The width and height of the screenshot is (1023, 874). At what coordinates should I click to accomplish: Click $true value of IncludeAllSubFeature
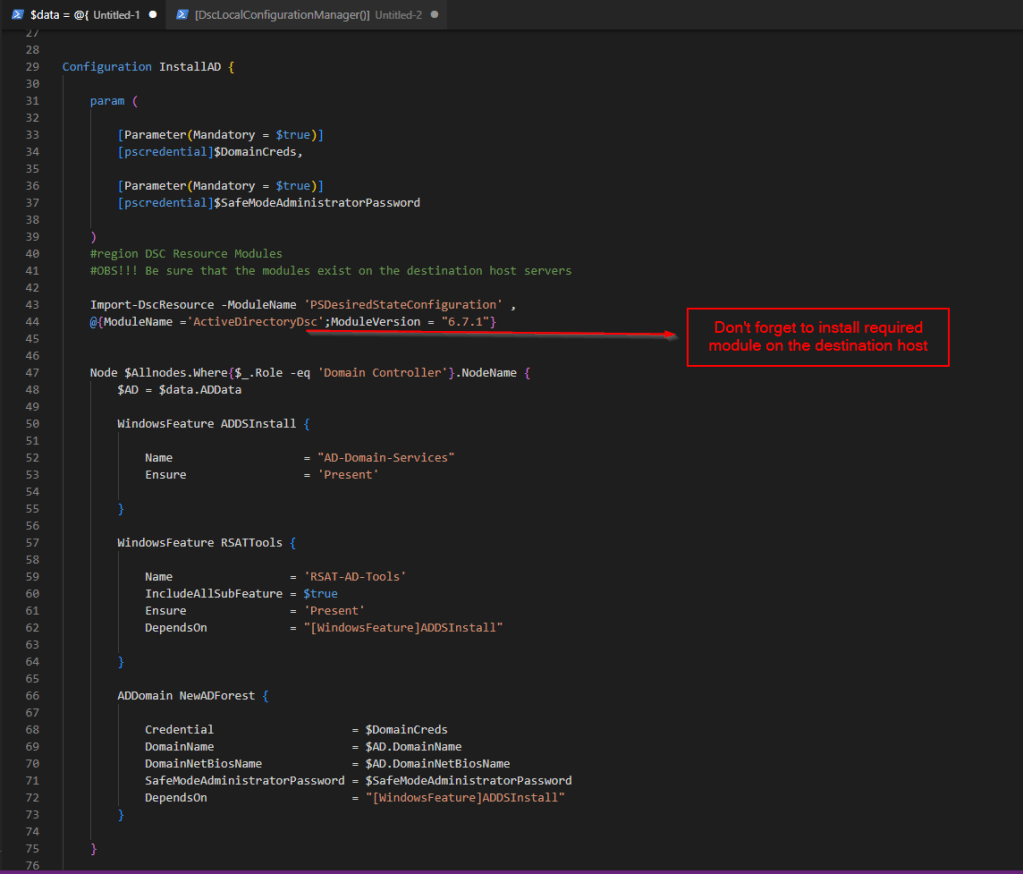320,593
